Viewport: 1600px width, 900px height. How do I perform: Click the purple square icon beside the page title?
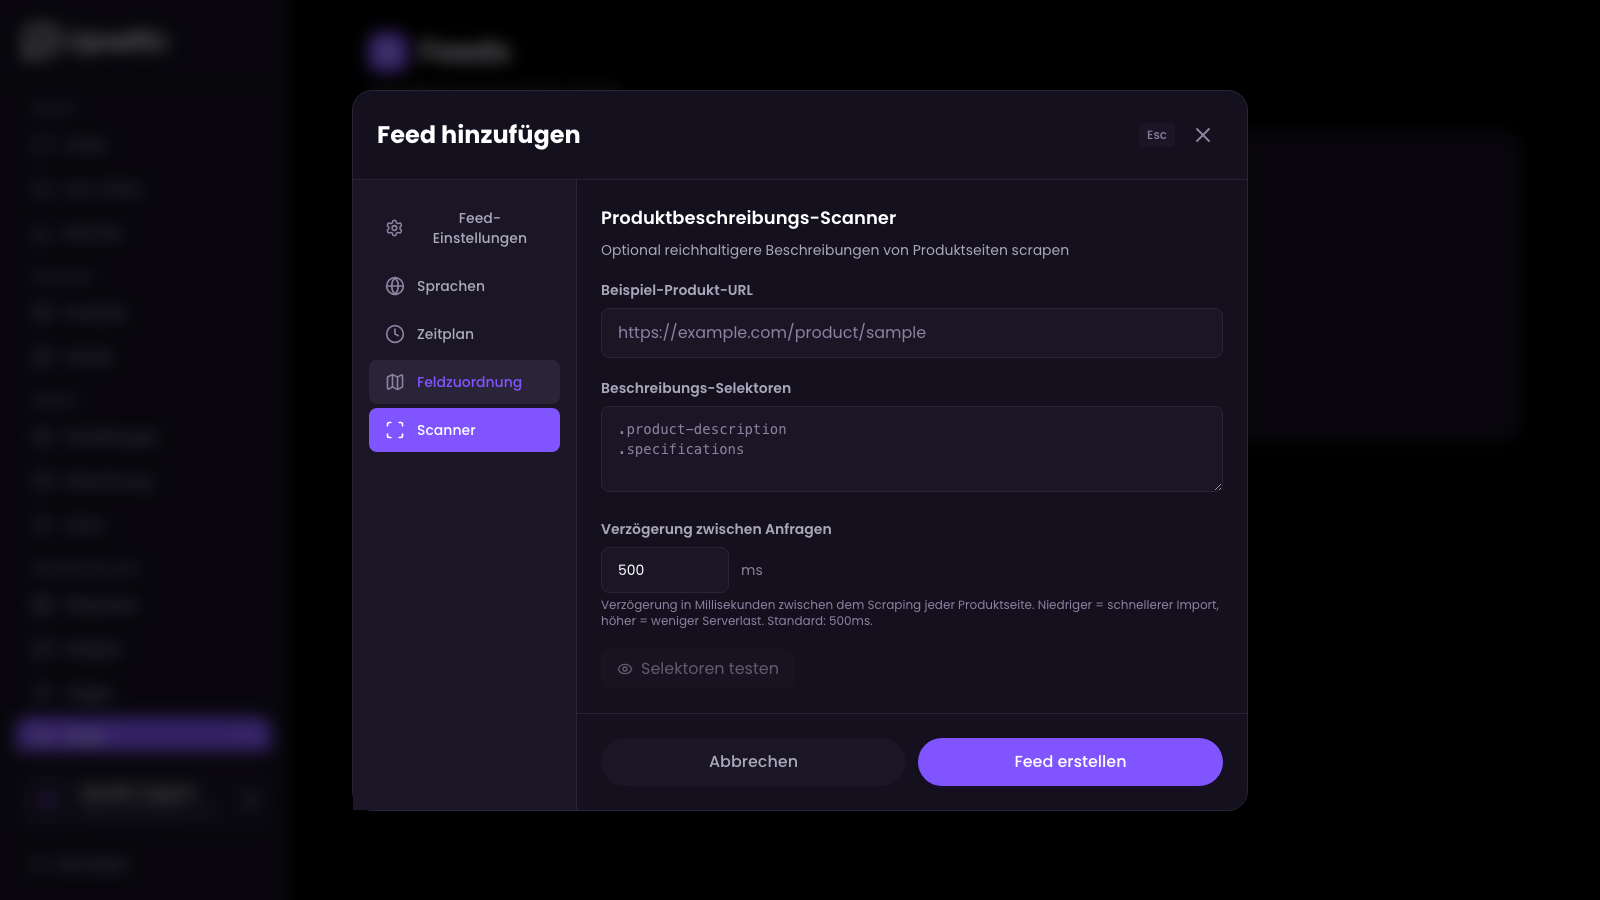(x=385, y=52)
